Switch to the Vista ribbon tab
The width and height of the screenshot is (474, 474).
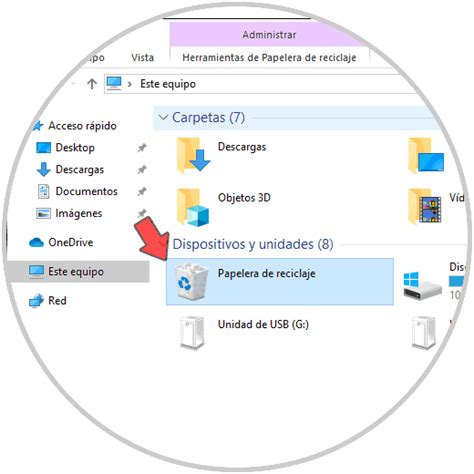tap(142, 57)
